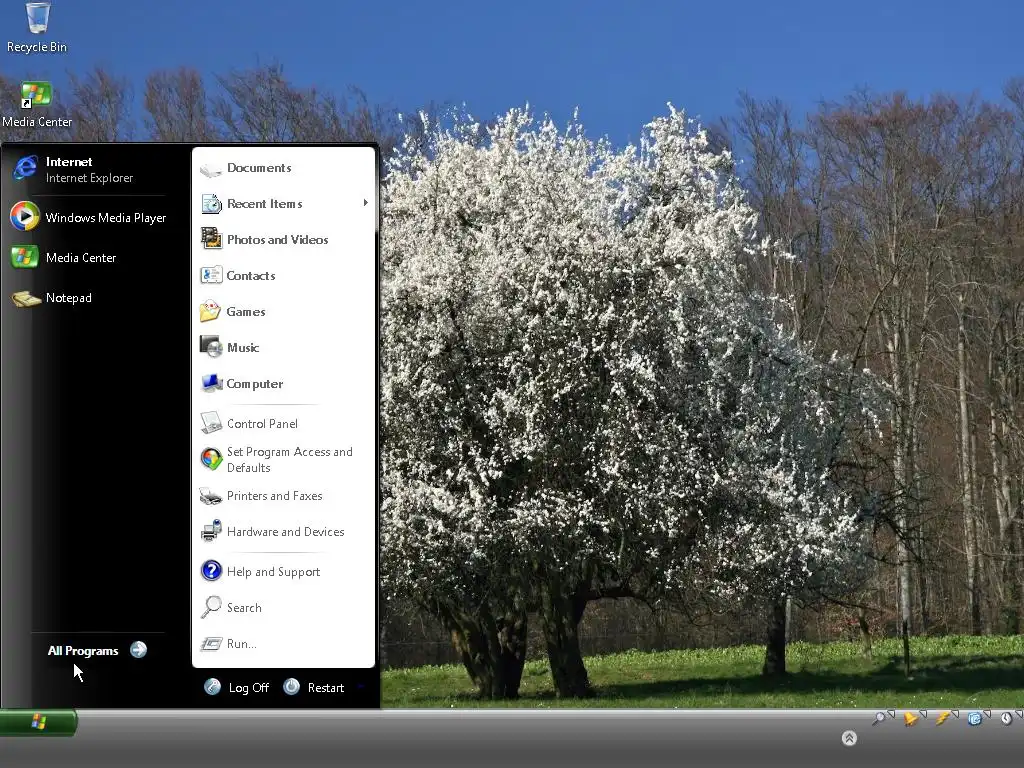Open the dropdown triangle beside the lightning tray icon
This screenshot has width=1024, height=768.
(955, 714)
